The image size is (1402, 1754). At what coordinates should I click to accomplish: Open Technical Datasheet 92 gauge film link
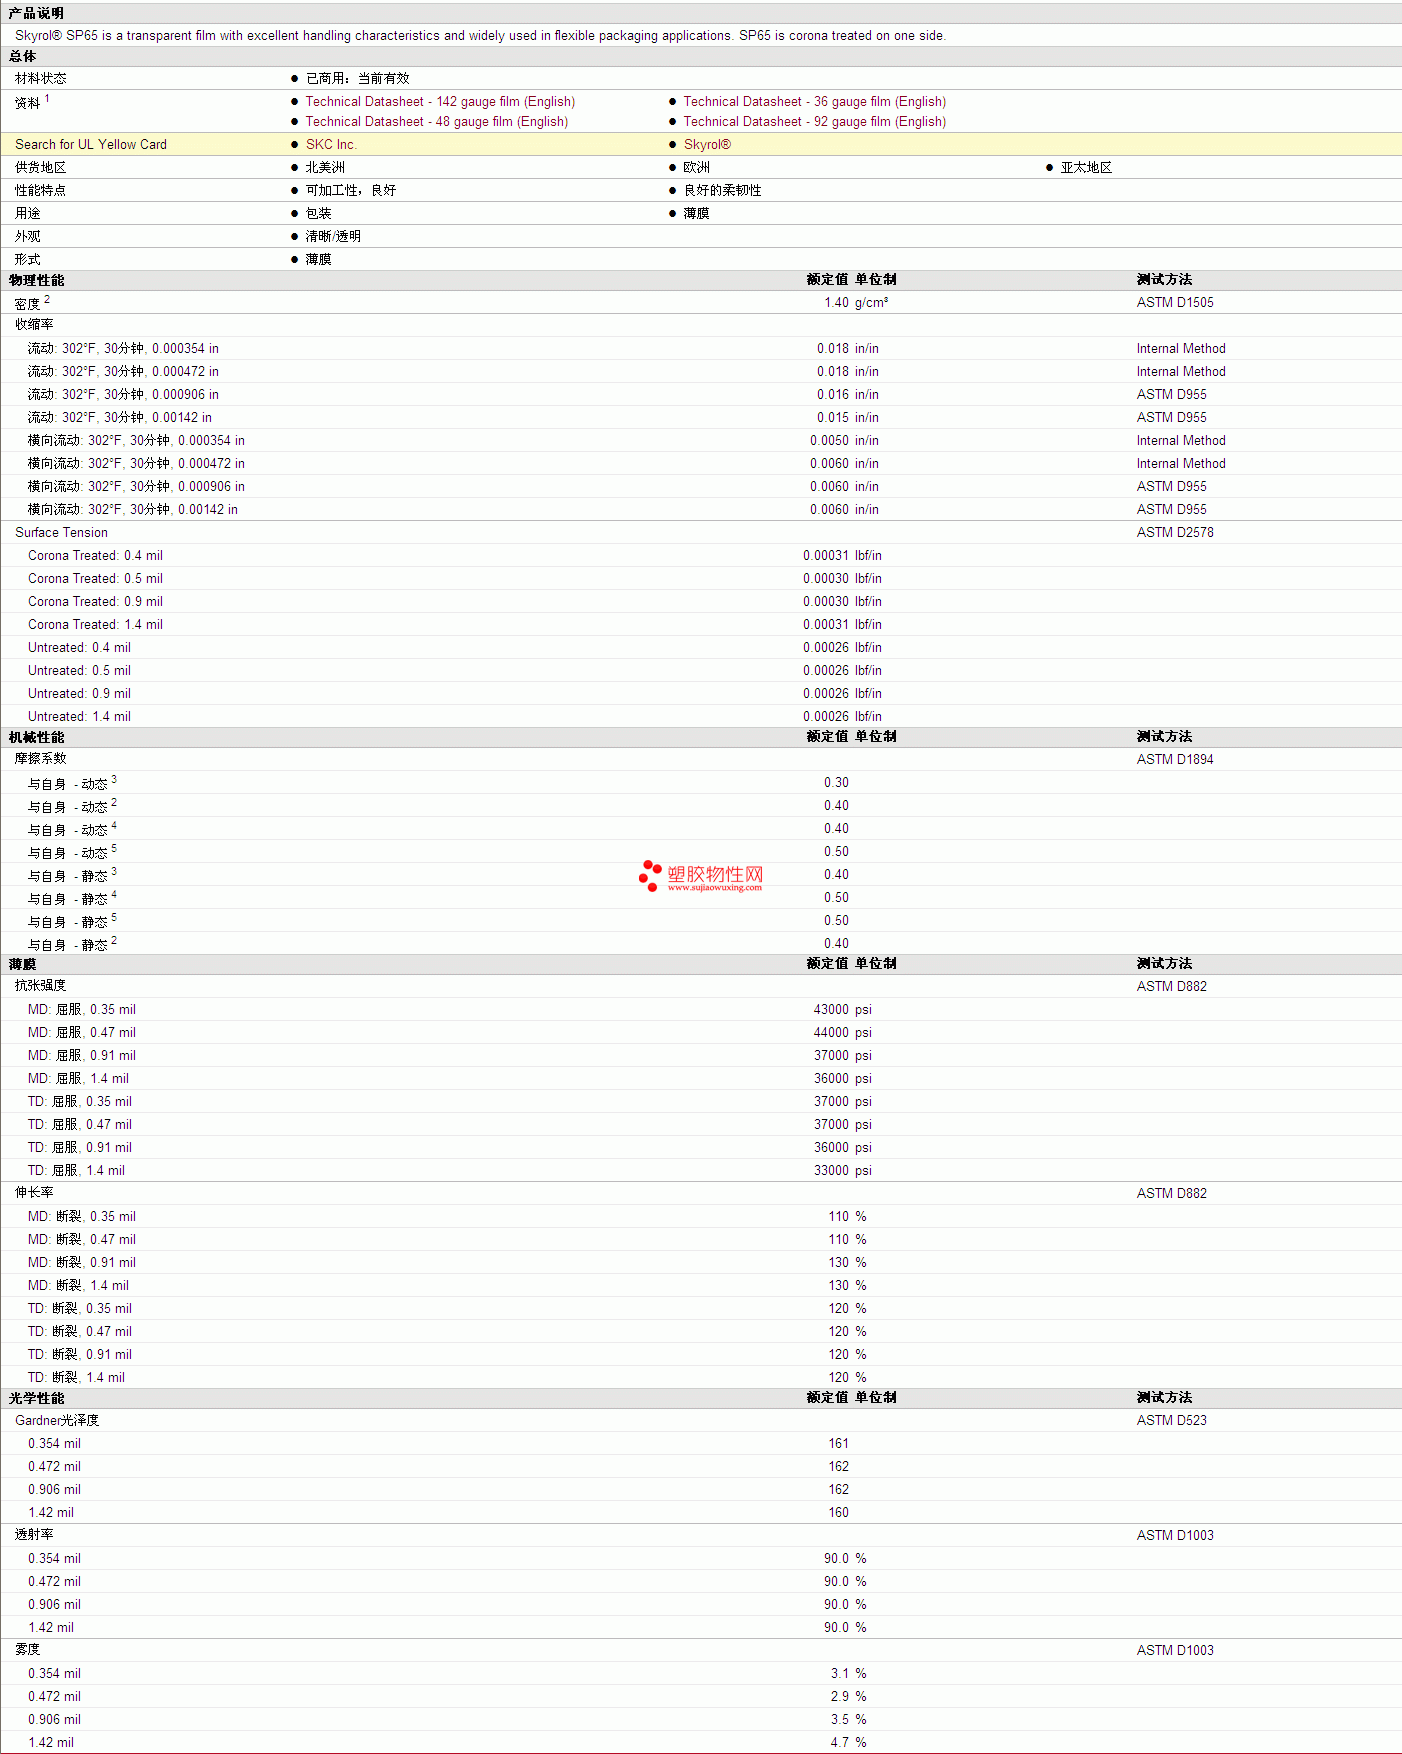click(x=814, y=121)
